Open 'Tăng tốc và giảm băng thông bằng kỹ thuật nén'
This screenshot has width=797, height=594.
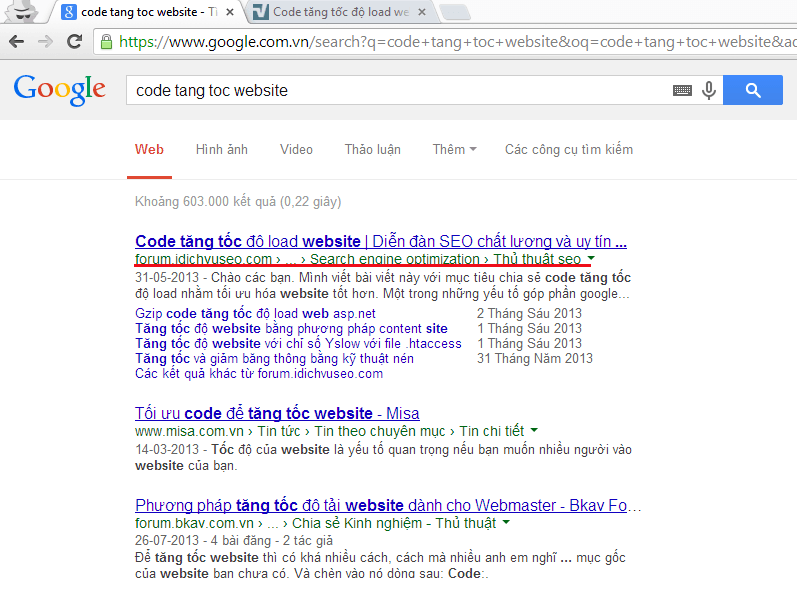tap(274, 359)
